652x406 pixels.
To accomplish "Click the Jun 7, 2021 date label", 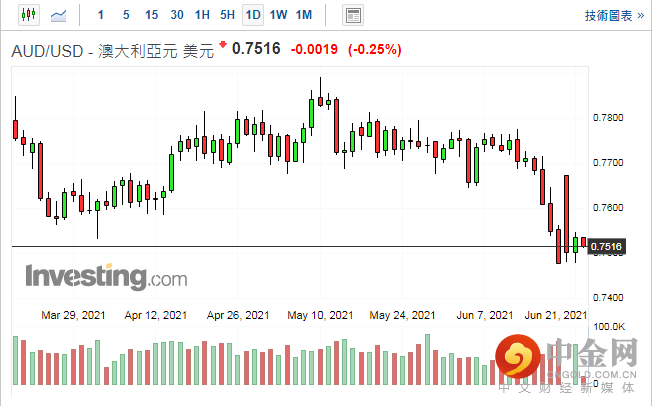I will 484,315.
